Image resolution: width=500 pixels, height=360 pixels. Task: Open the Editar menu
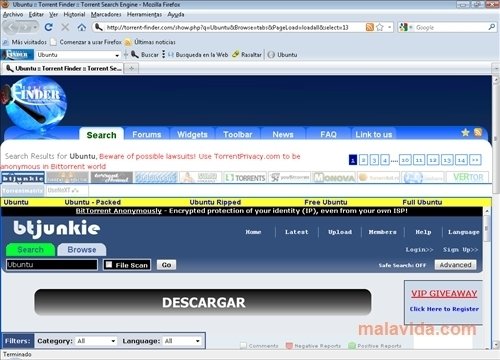tap(36, 14)
